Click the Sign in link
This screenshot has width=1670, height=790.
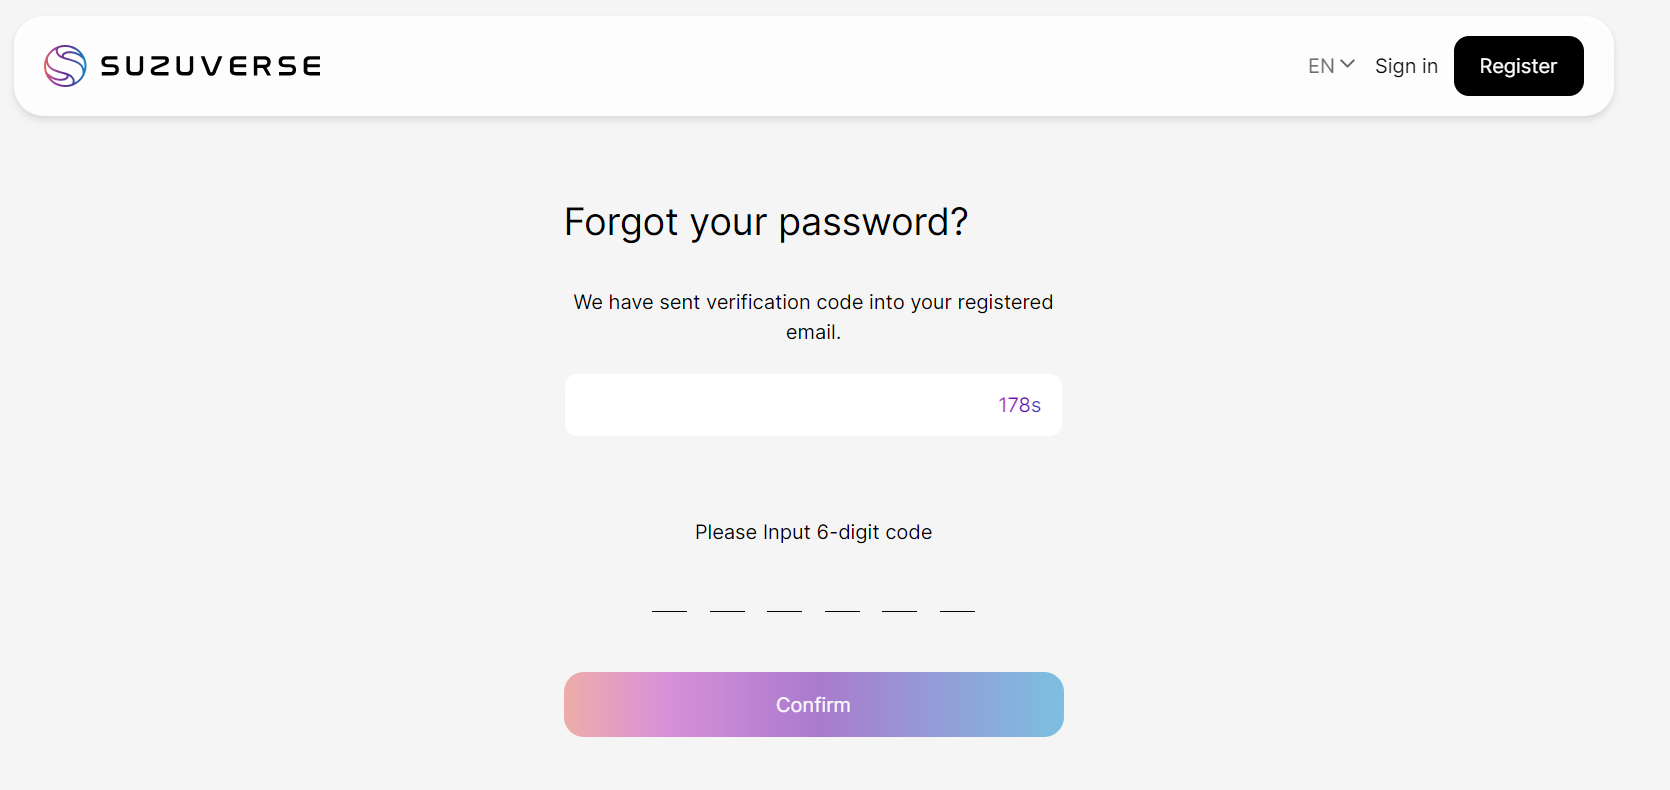[x=1406, y=65]
